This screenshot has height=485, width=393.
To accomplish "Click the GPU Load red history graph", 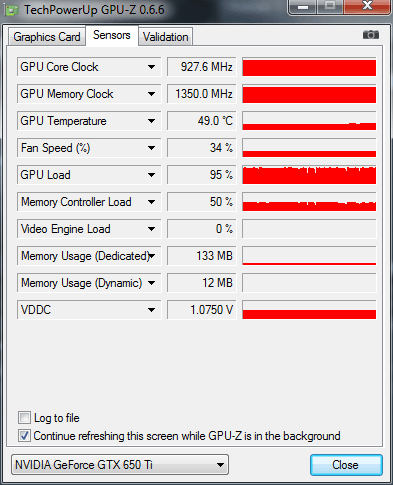I will 309,175.
